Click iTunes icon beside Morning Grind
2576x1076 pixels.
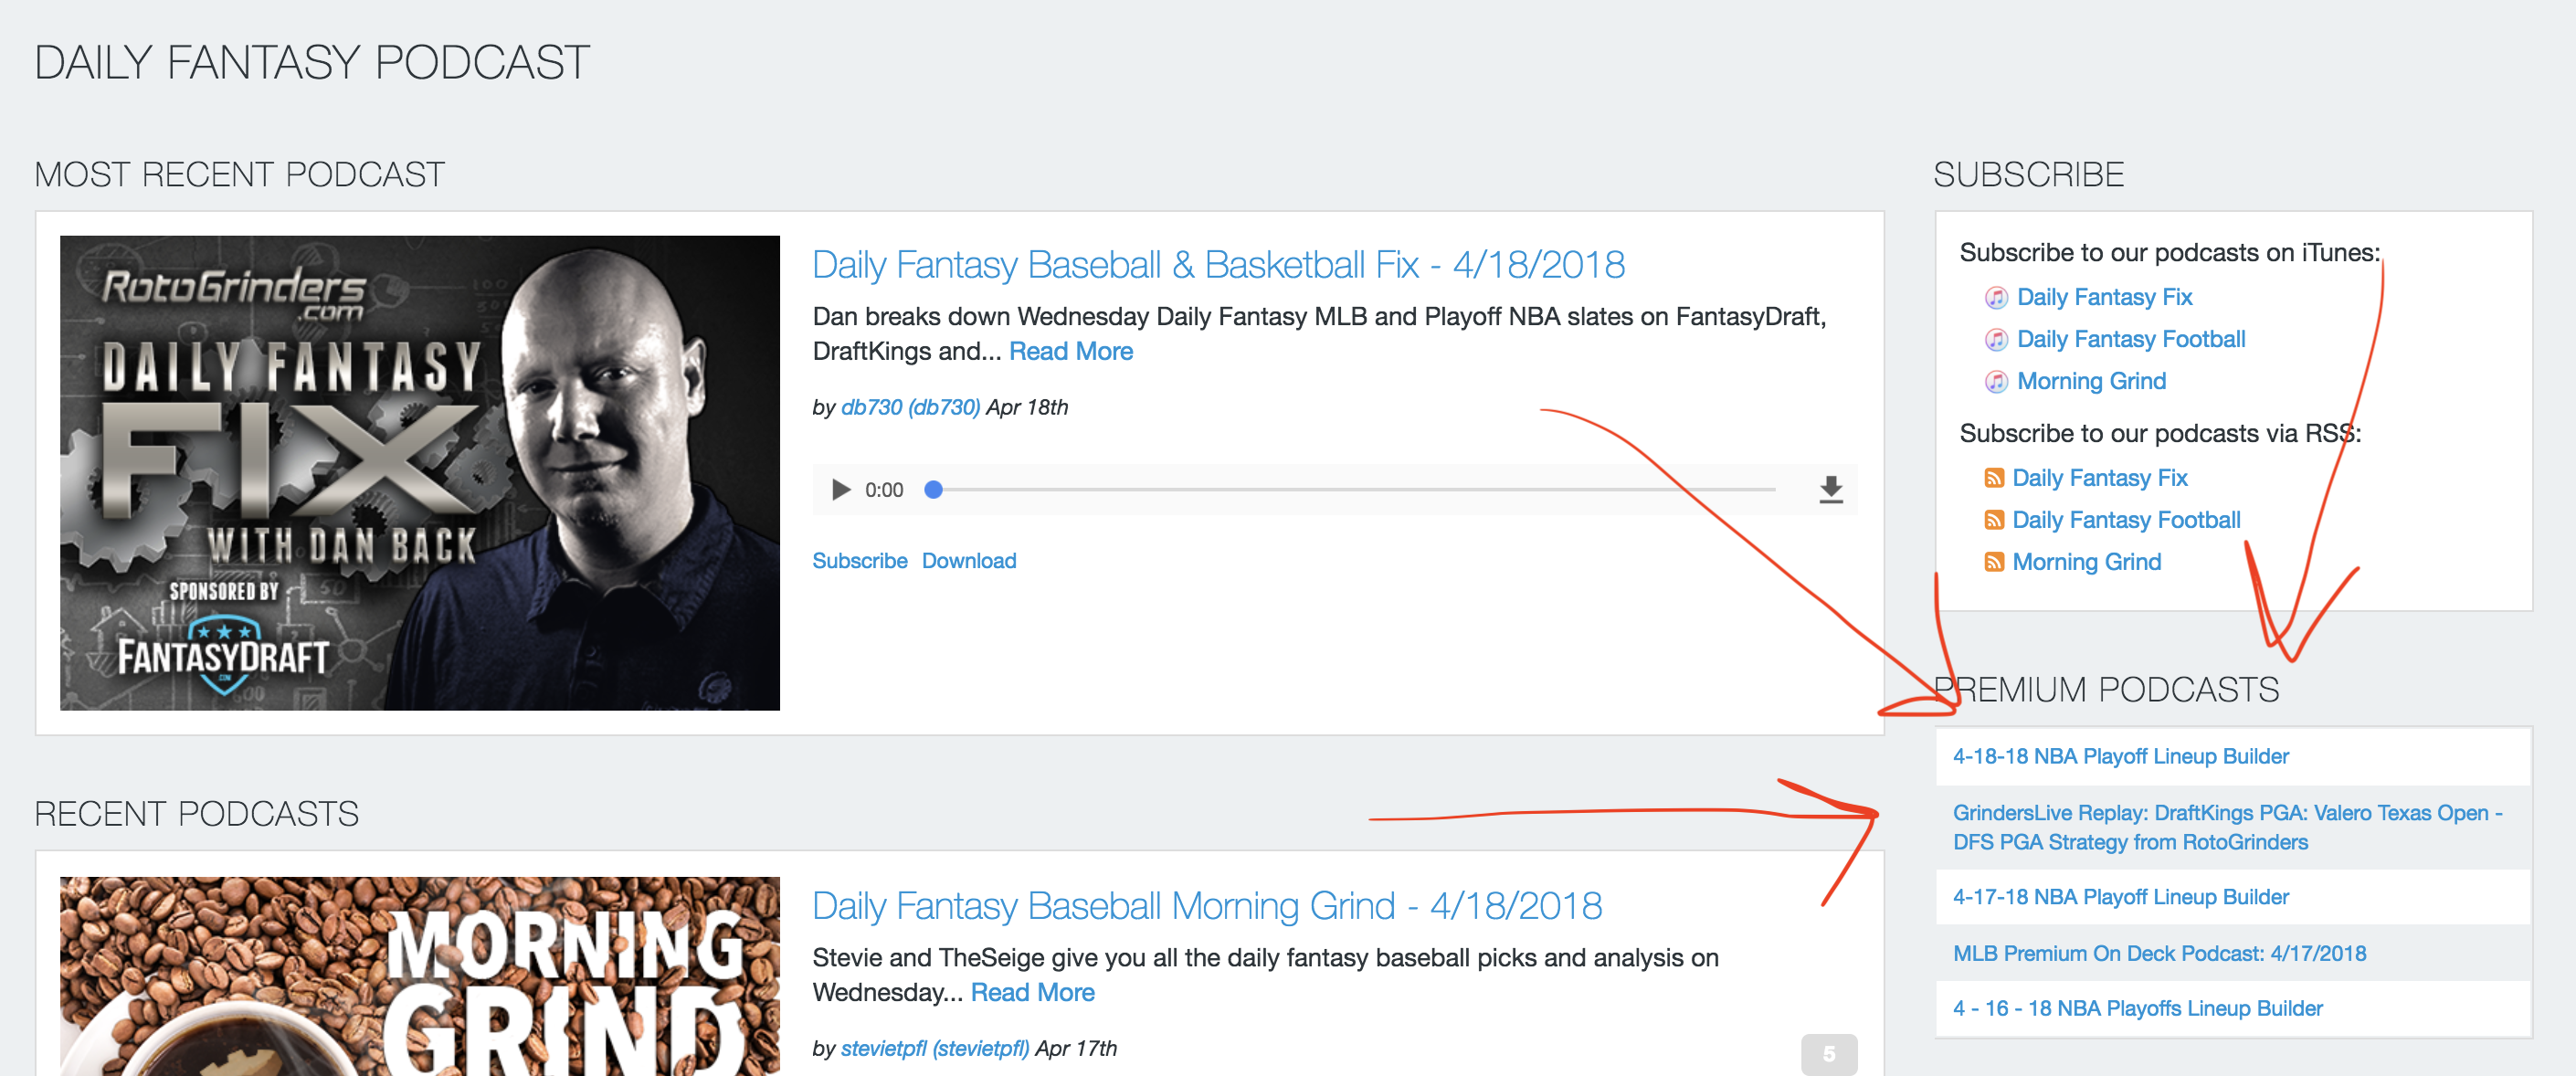tap(1995, 382)
